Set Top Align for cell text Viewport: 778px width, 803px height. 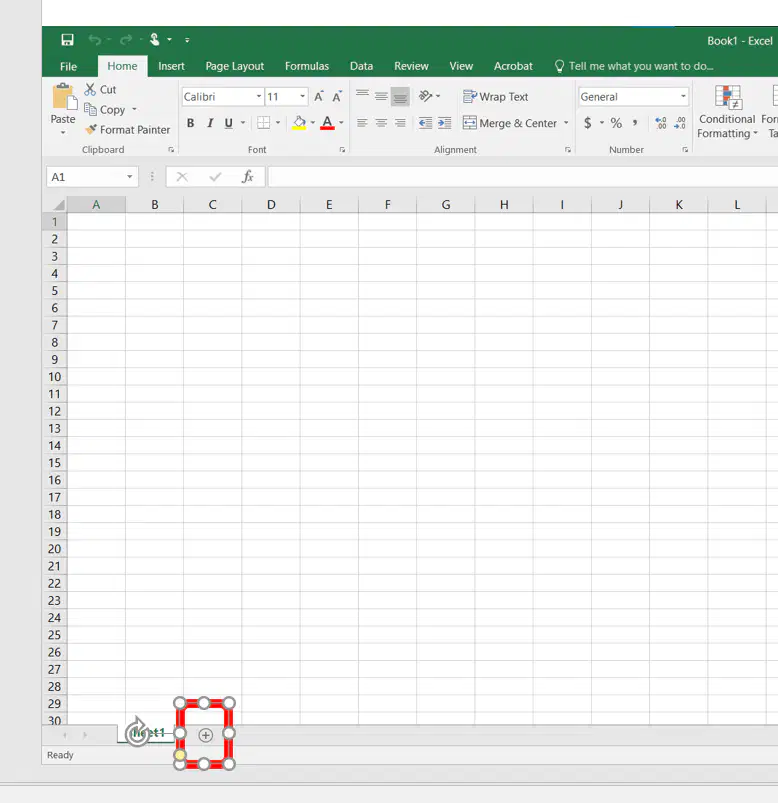[362, 96]
